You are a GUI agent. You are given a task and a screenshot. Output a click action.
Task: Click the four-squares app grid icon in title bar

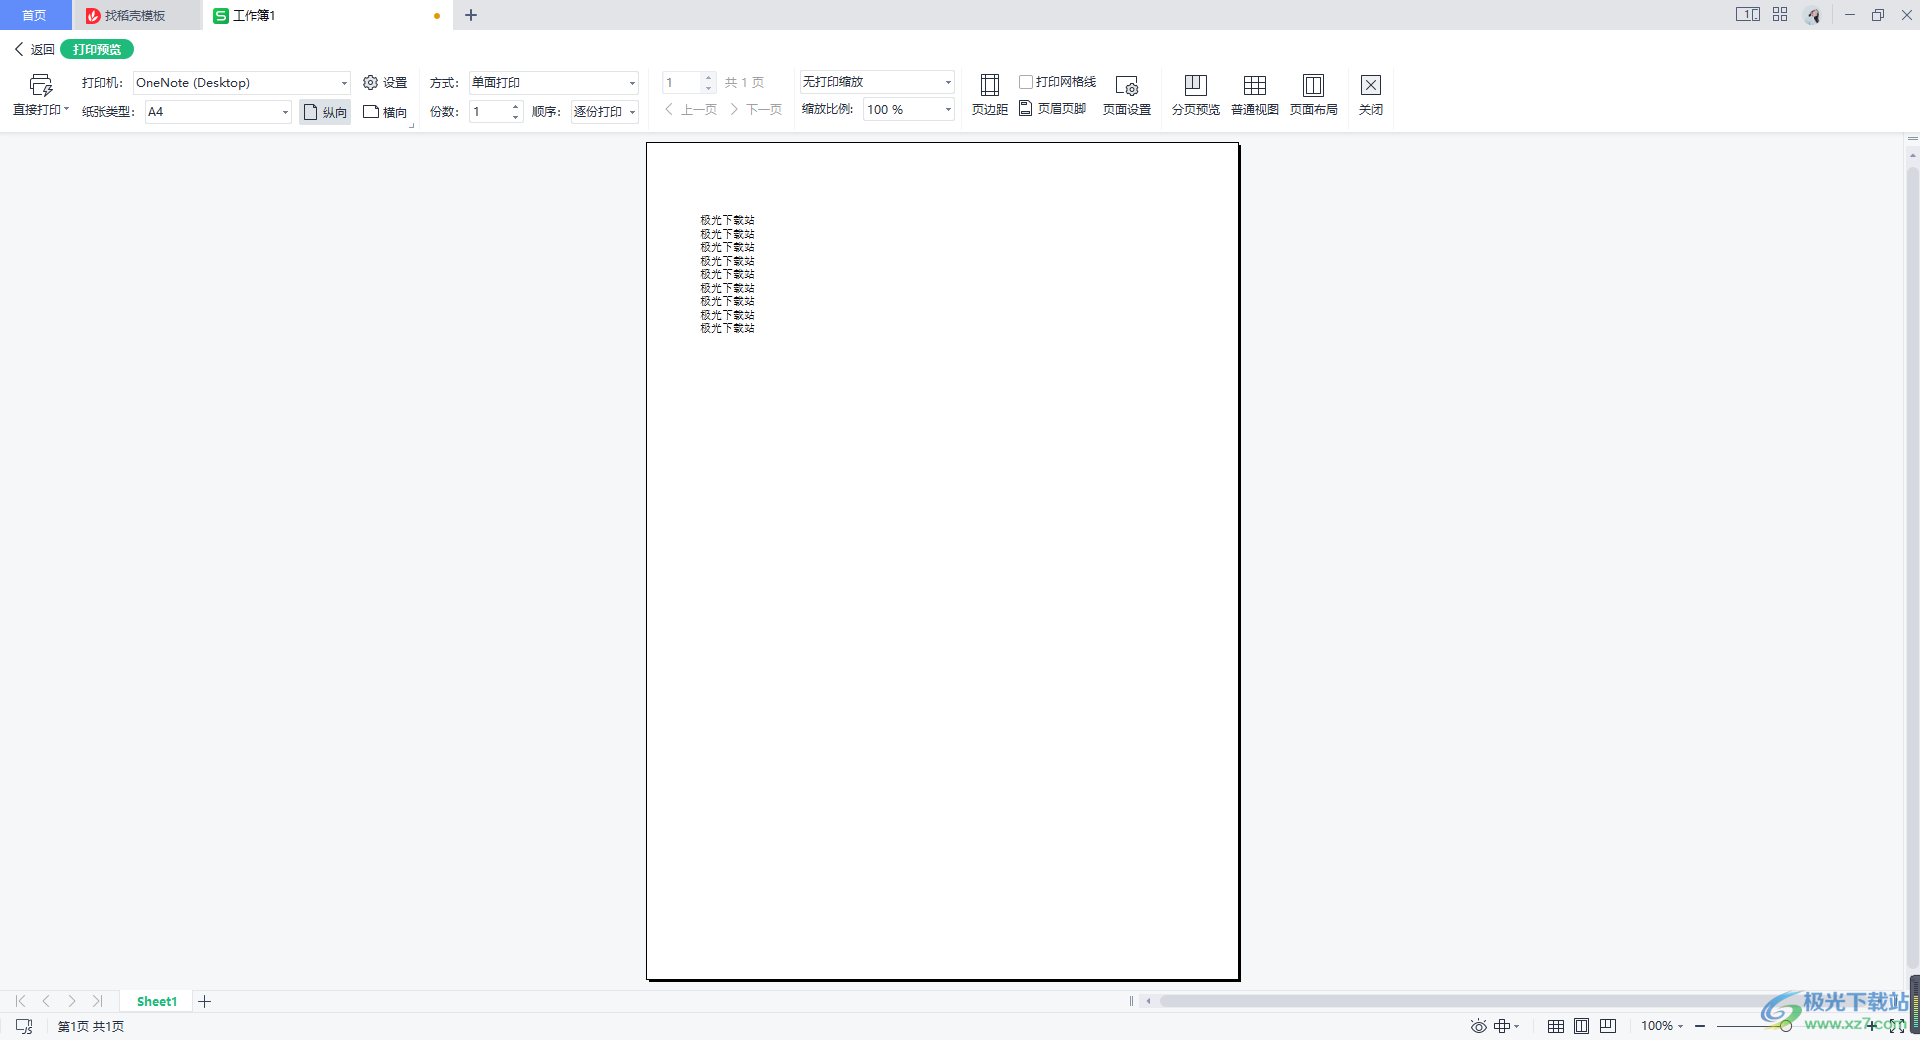(x=1780, y=15)
